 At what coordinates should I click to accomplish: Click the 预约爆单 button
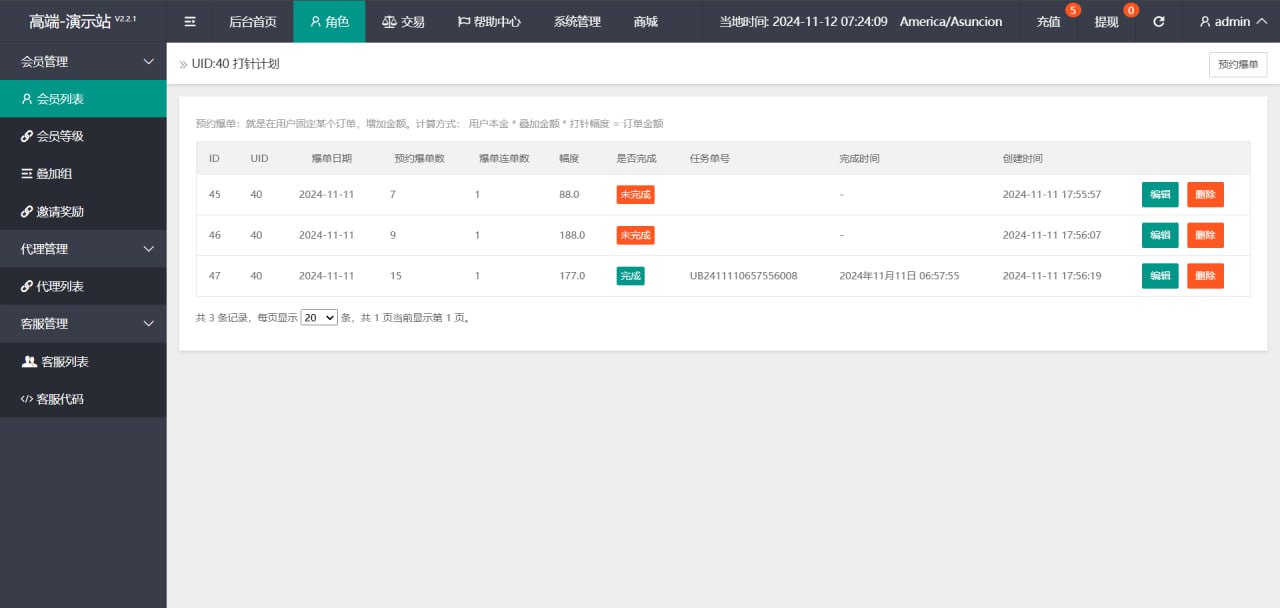click(1238, 64)
